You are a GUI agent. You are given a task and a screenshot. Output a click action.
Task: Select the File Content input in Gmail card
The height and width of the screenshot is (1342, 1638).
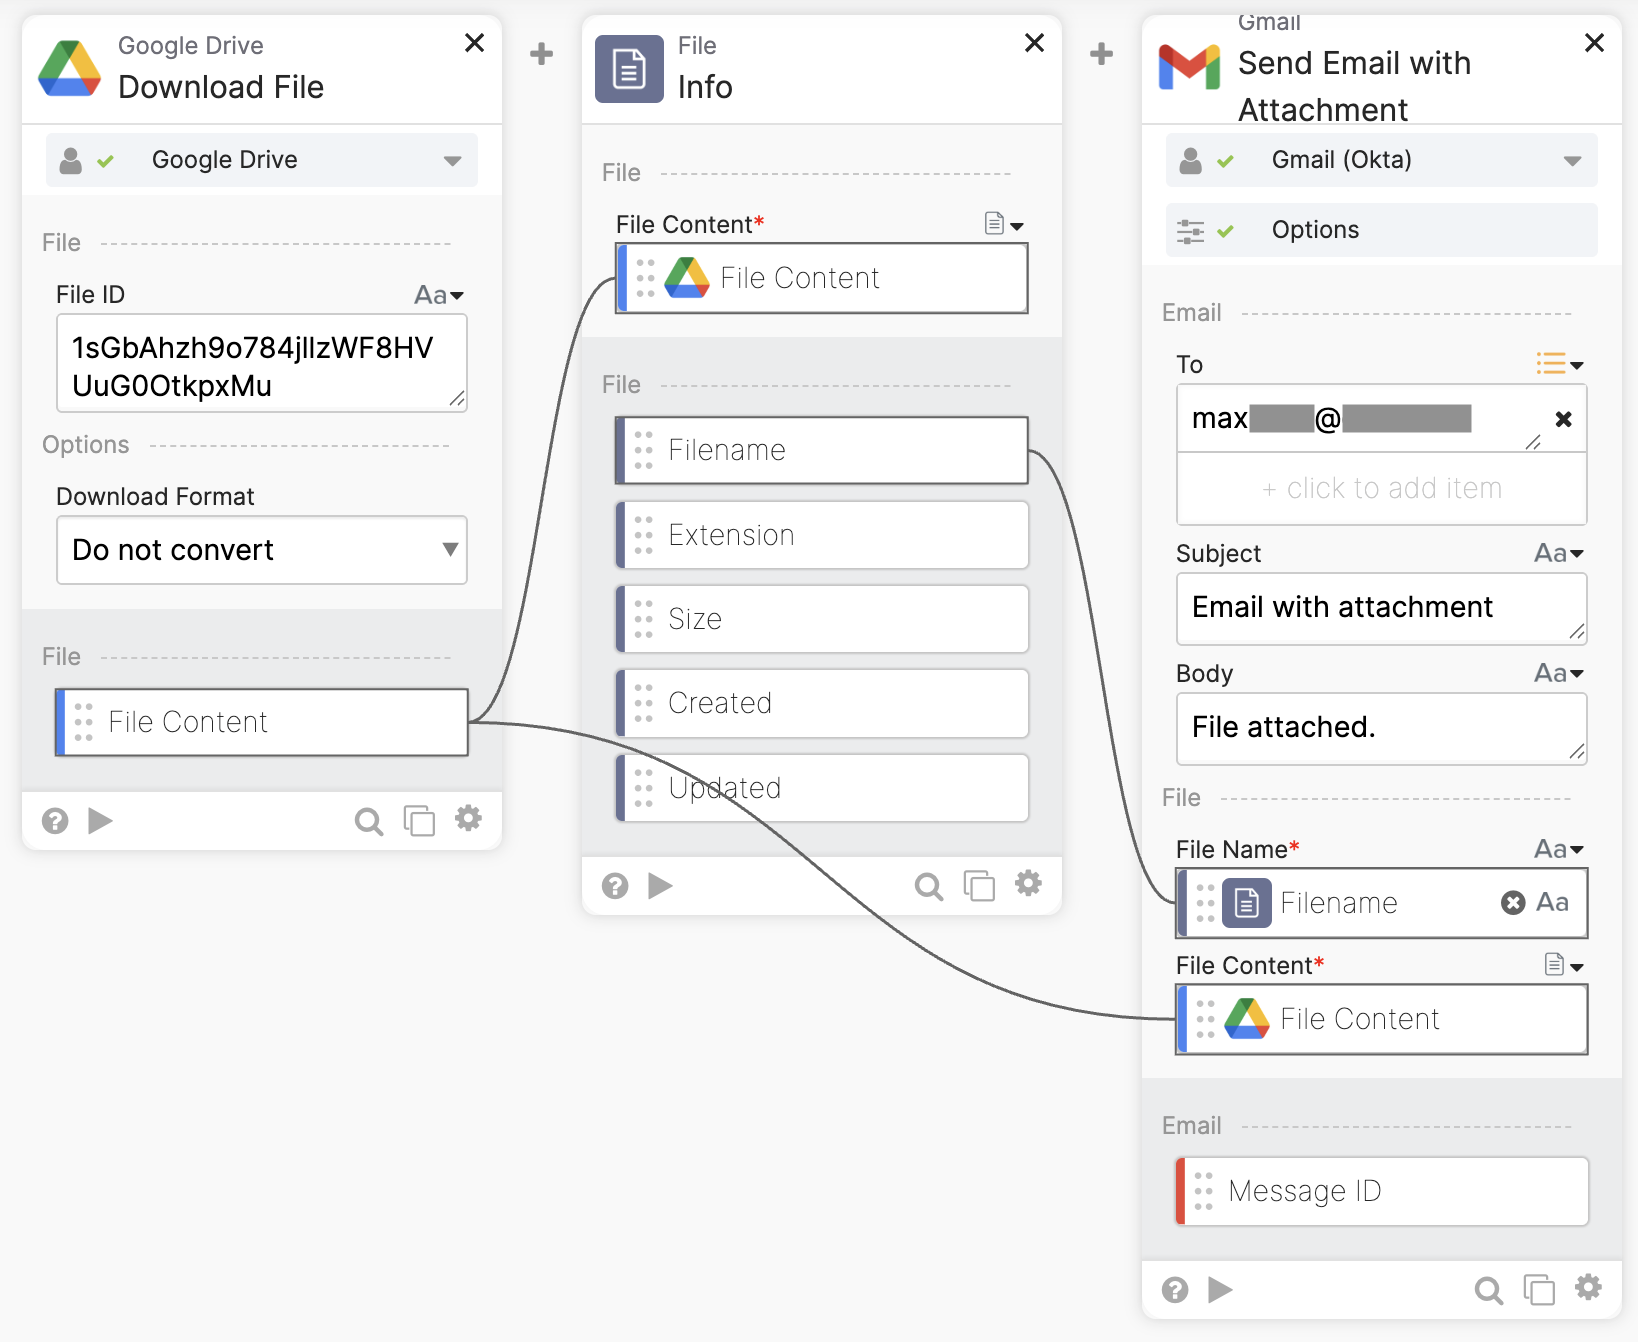[1382, 1019]
